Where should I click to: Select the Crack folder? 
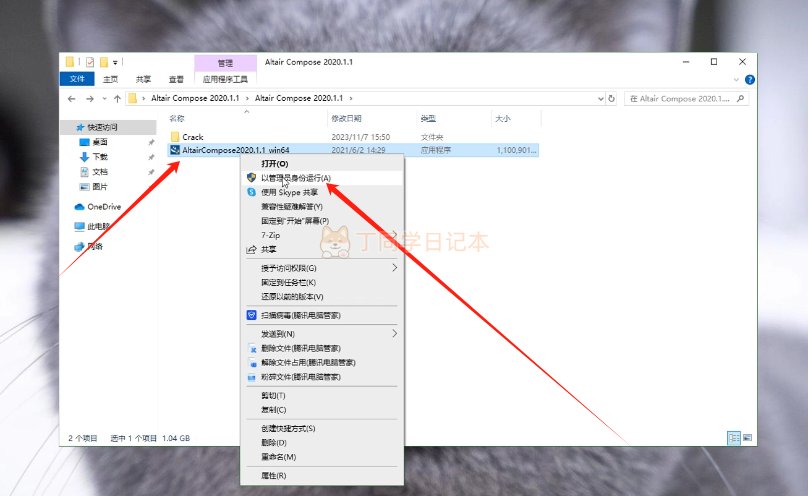193,137
